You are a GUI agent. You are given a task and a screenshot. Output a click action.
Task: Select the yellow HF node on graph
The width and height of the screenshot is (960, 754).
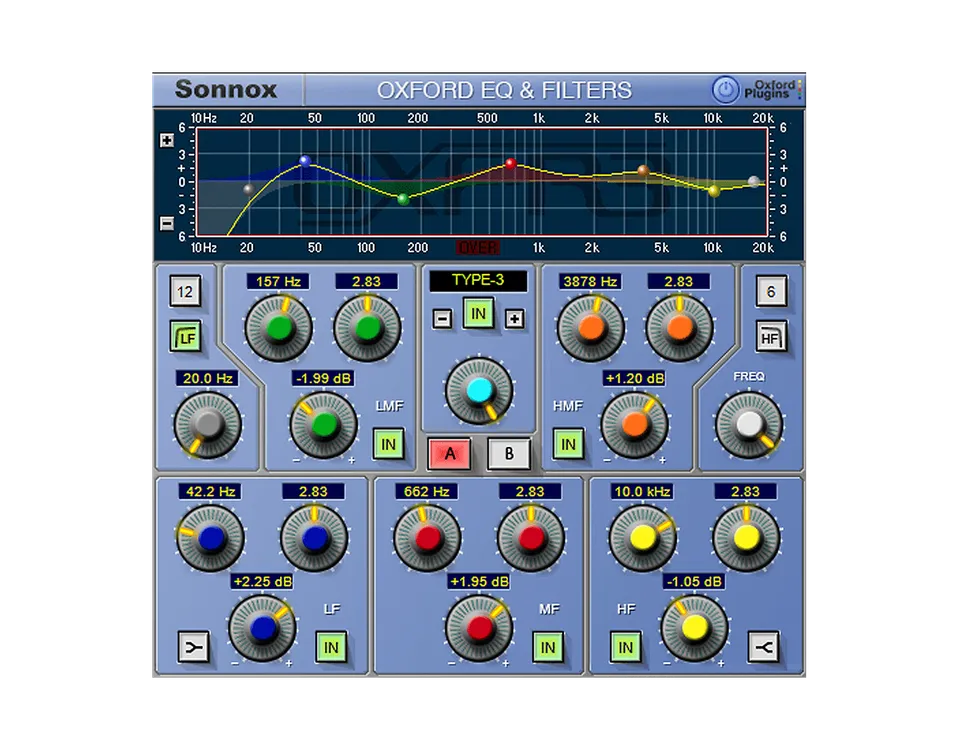[714, 191]
